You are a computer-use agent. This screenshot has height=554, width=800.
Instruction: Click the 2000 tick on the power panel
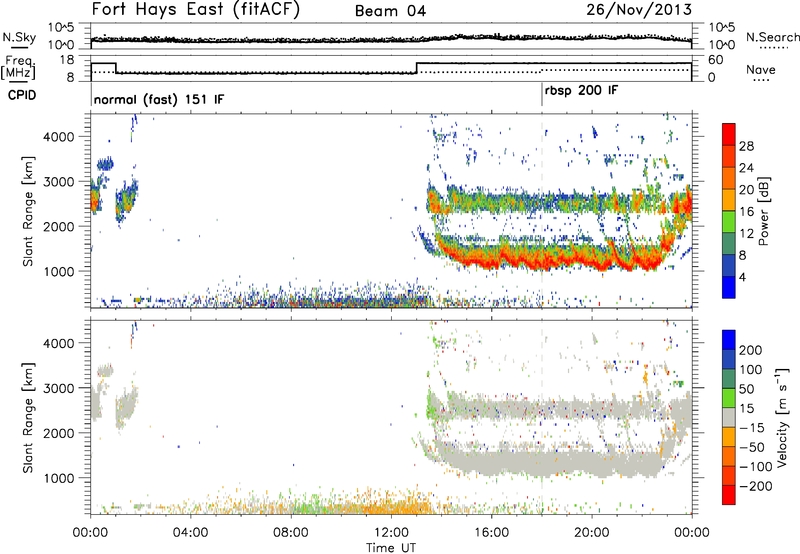(59, 226)
